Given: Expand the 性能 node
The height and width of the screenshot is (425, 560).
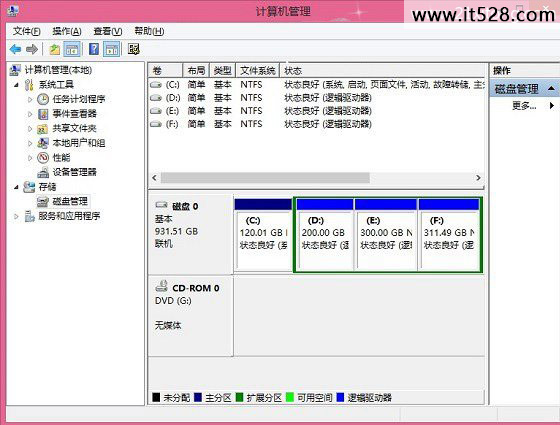Looking at the screenshot, I should click(x=30, y=158).
